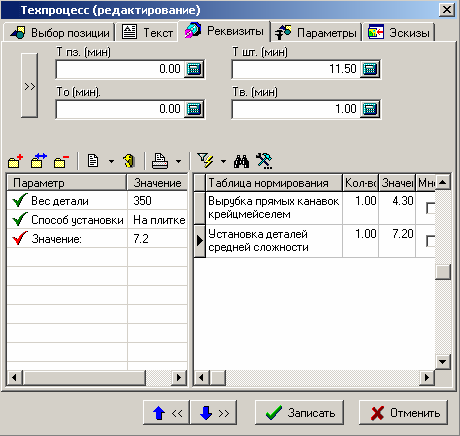The image size is (460, 436).
Task: Open calculator for Т шт. field
Action: click(x=370, y=69)
